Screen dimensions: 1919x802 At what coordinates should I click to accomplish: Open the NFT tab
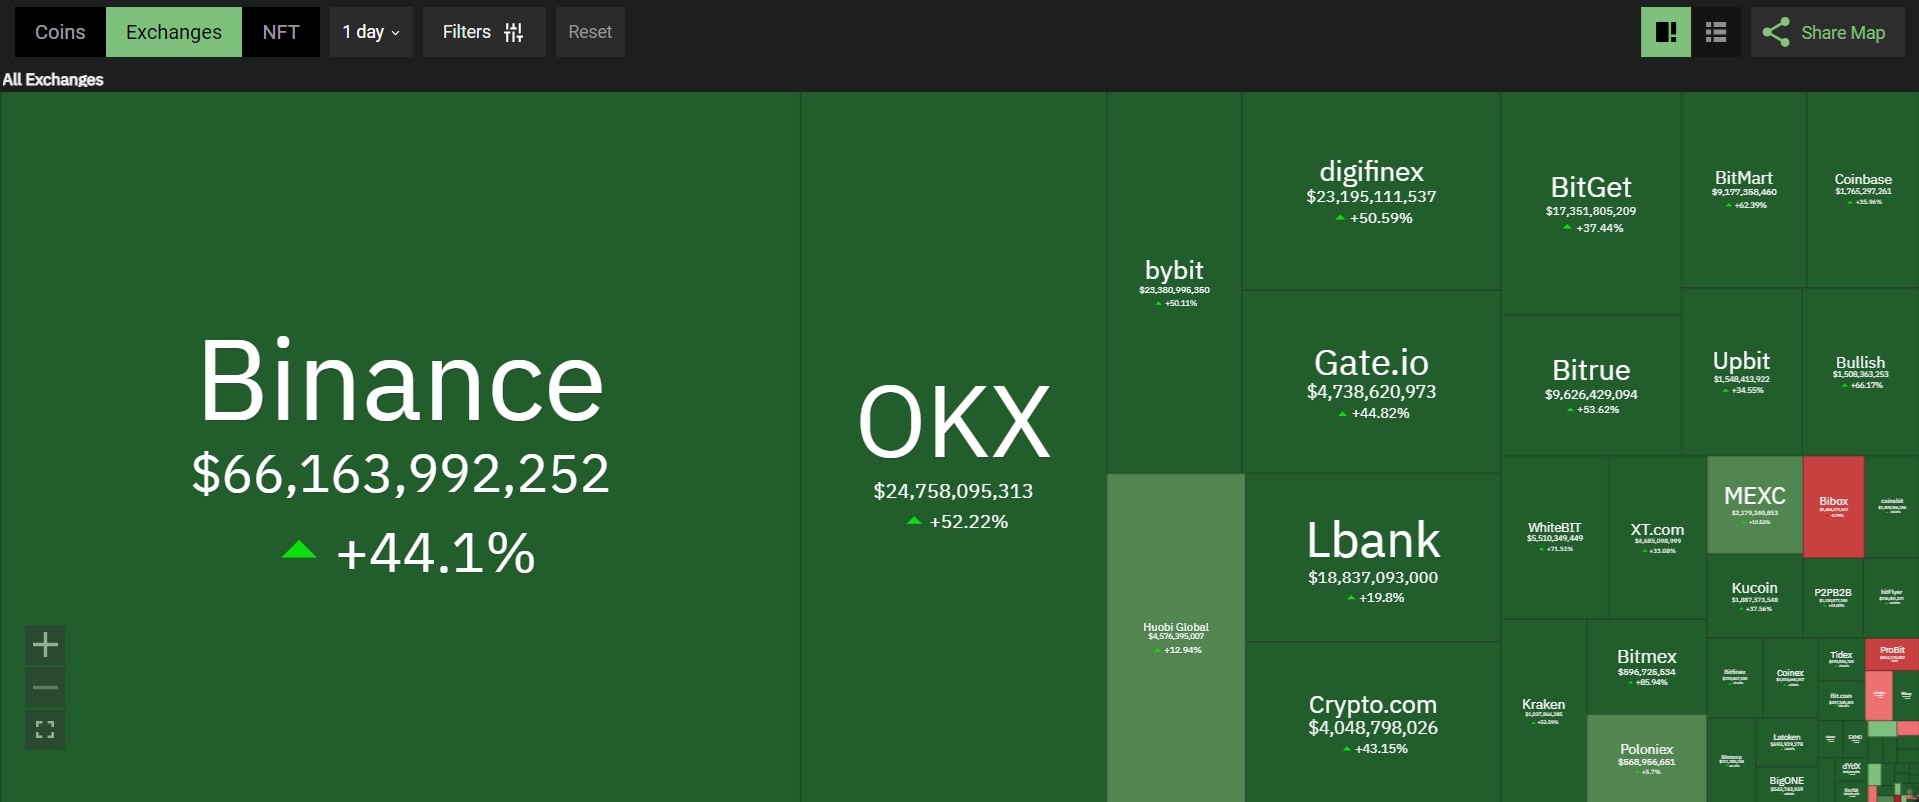[x=281, y=32]
